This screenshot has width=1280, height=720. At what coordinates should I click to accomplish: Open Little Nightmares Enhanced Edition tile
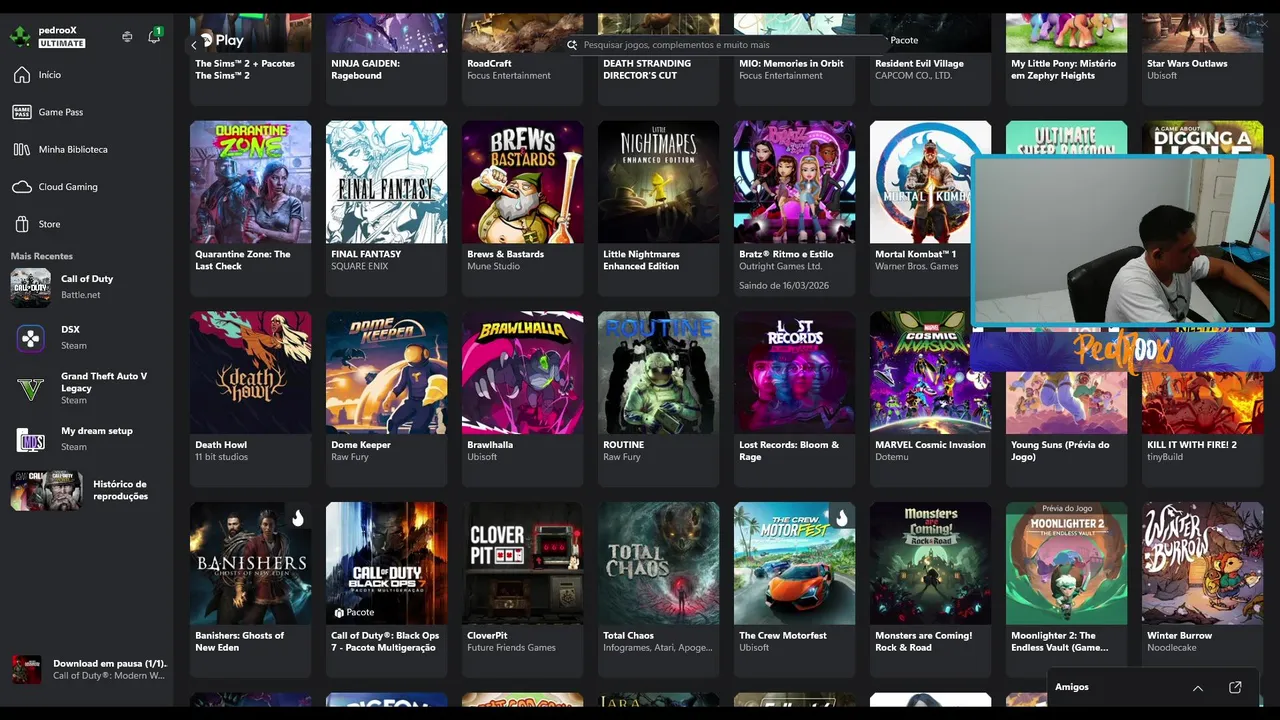pos(659,208)
